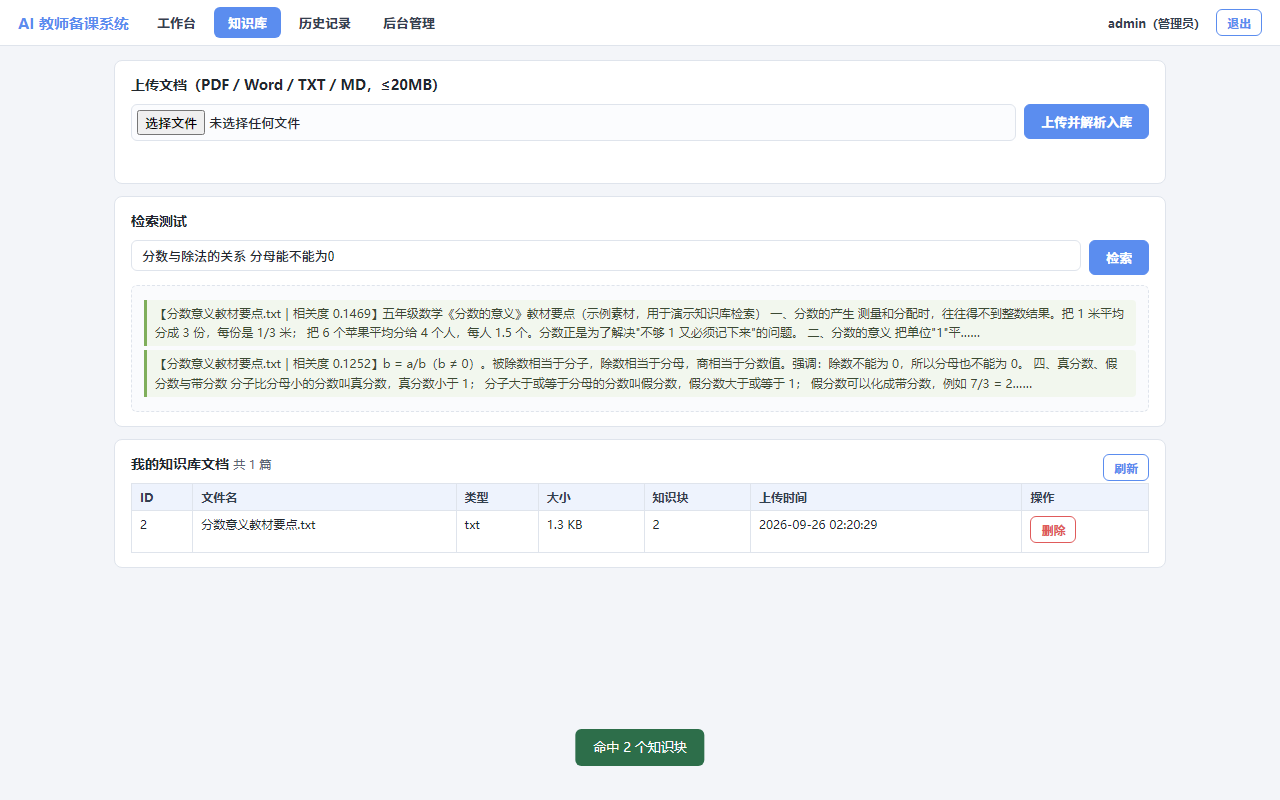Click the admin（管理员）user label

(1154, 23)
